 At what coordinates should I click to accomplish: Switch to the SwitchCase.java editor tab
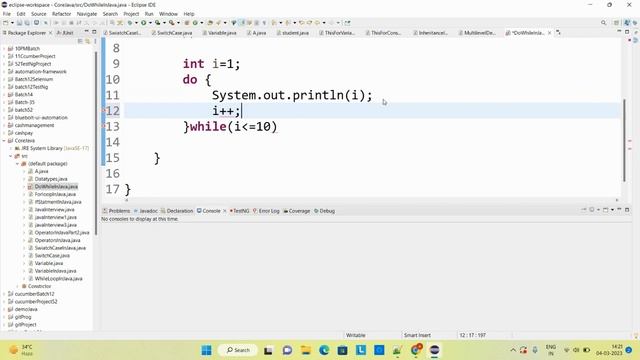[171, 33]
